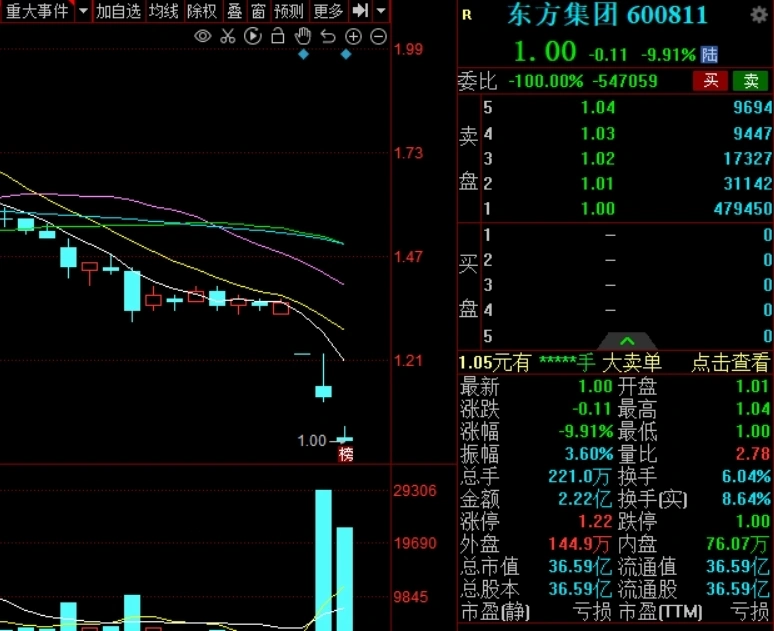
Task: Zoom in with the plus icon
Action: coord(353,36)
